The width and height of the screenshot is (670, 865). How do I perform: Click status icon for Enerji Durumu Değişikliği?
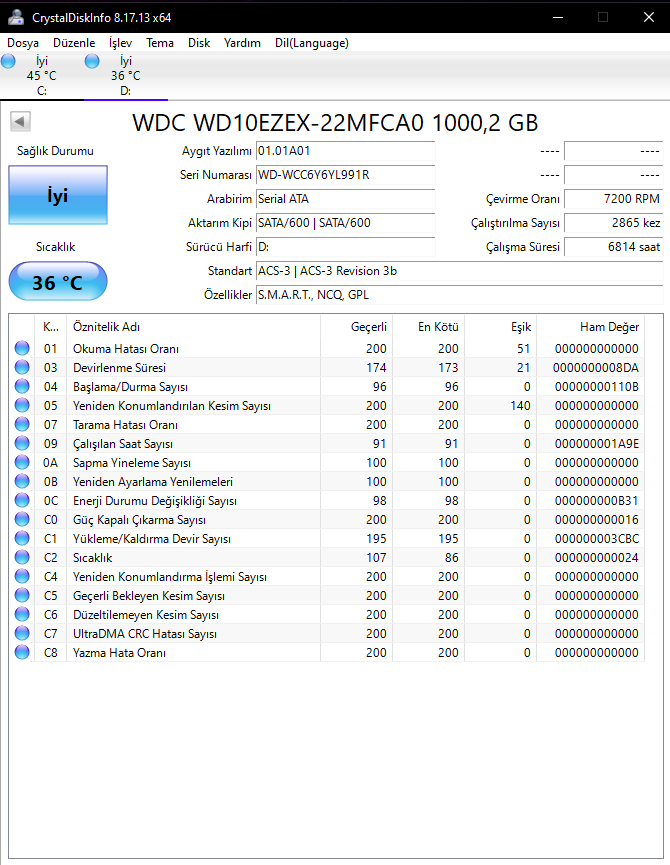pyautogui.click(x=22, y=500)
